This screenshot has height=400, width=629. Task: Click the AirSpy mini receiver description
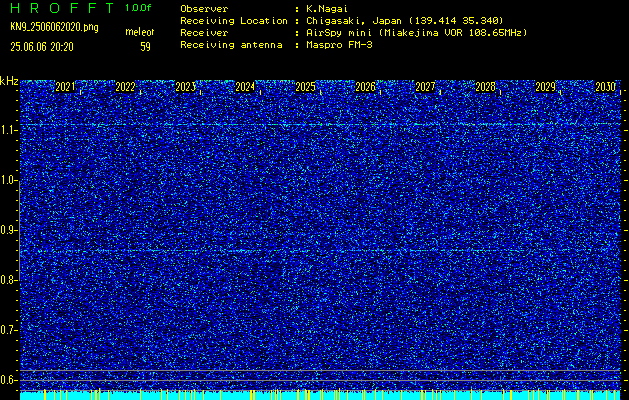[x=416, y=32]
